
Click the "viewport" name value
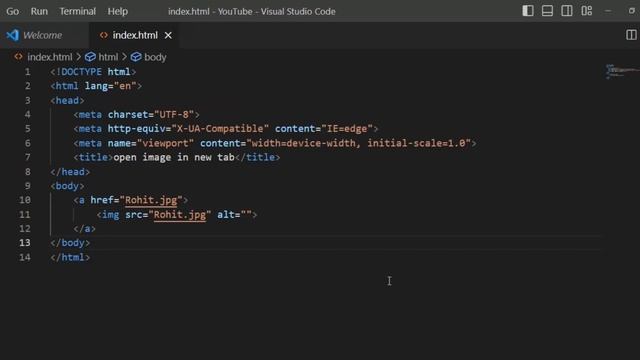tap(165, 143)
